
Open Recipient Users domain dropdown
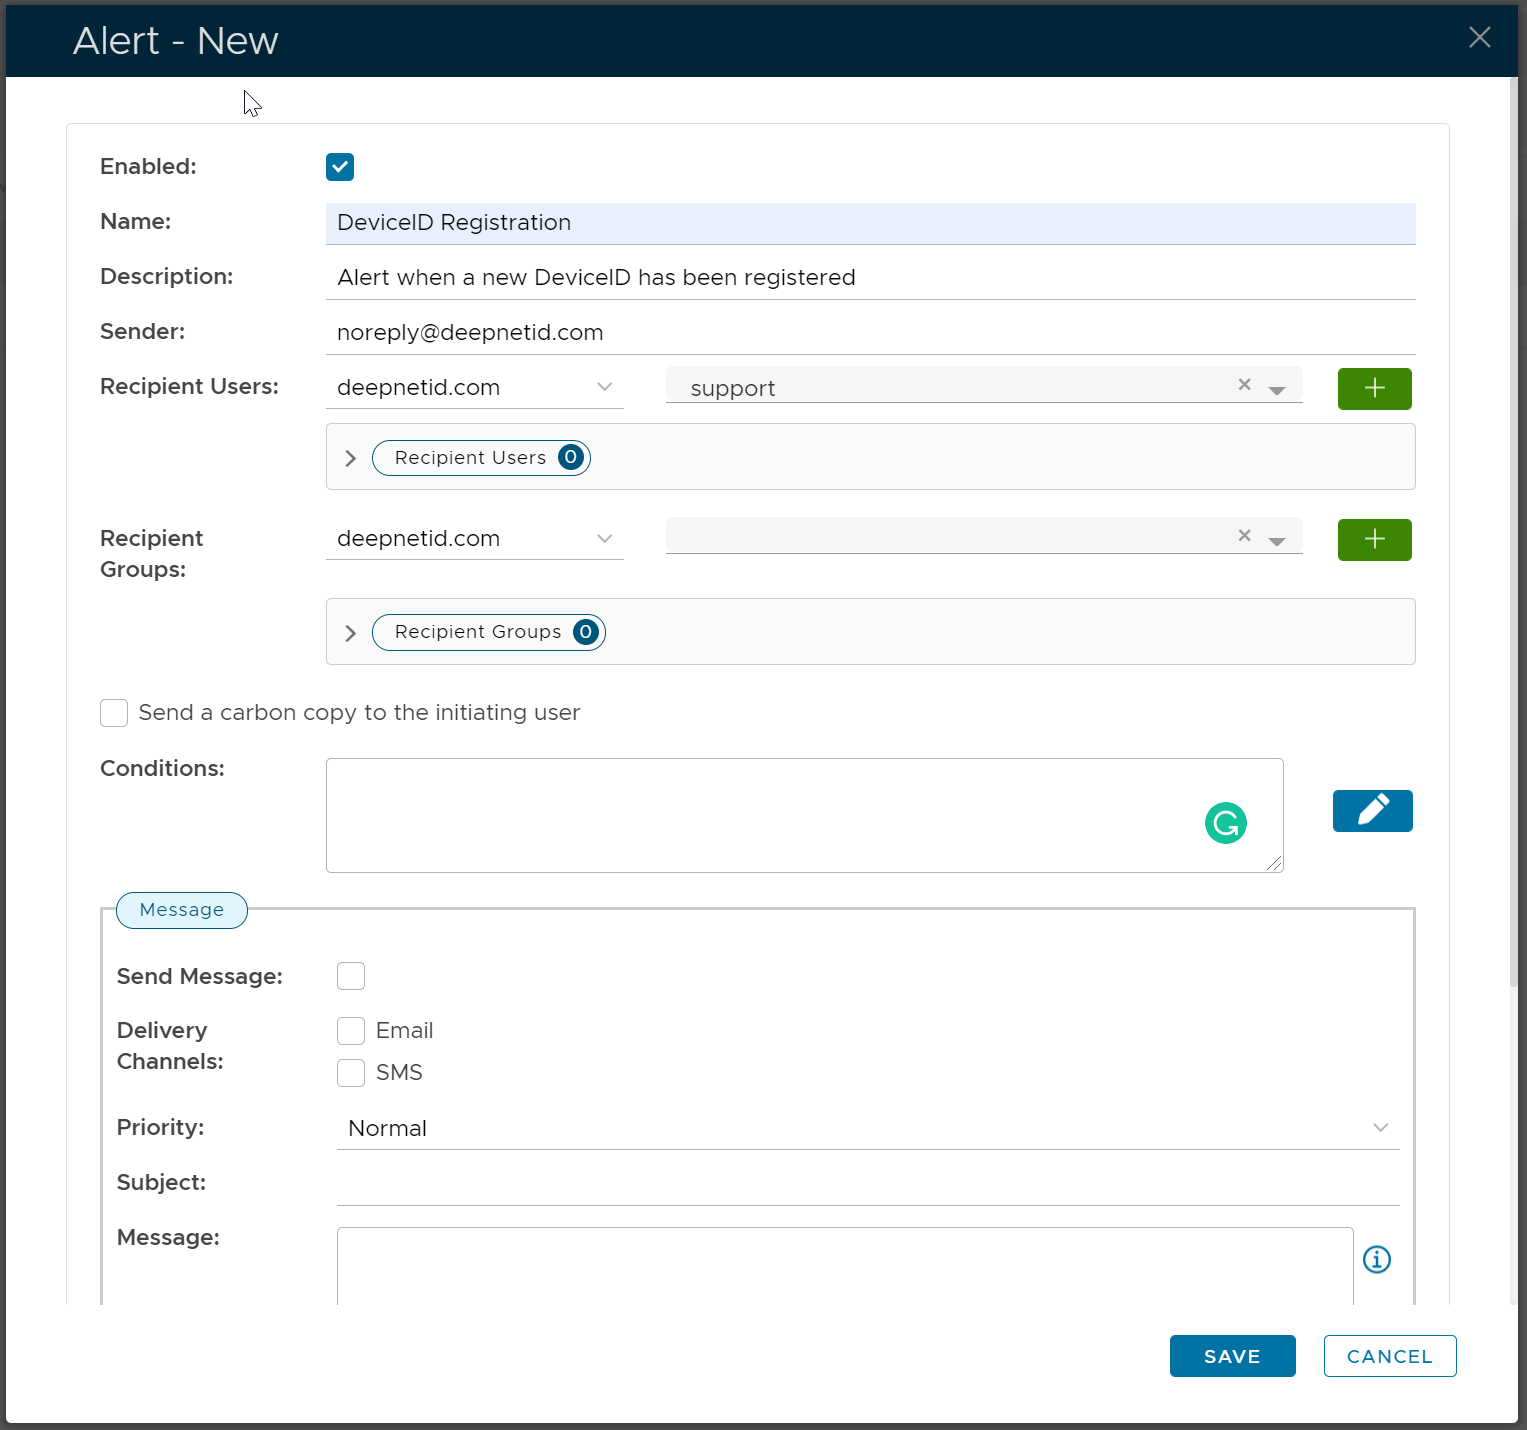[474, 388]
